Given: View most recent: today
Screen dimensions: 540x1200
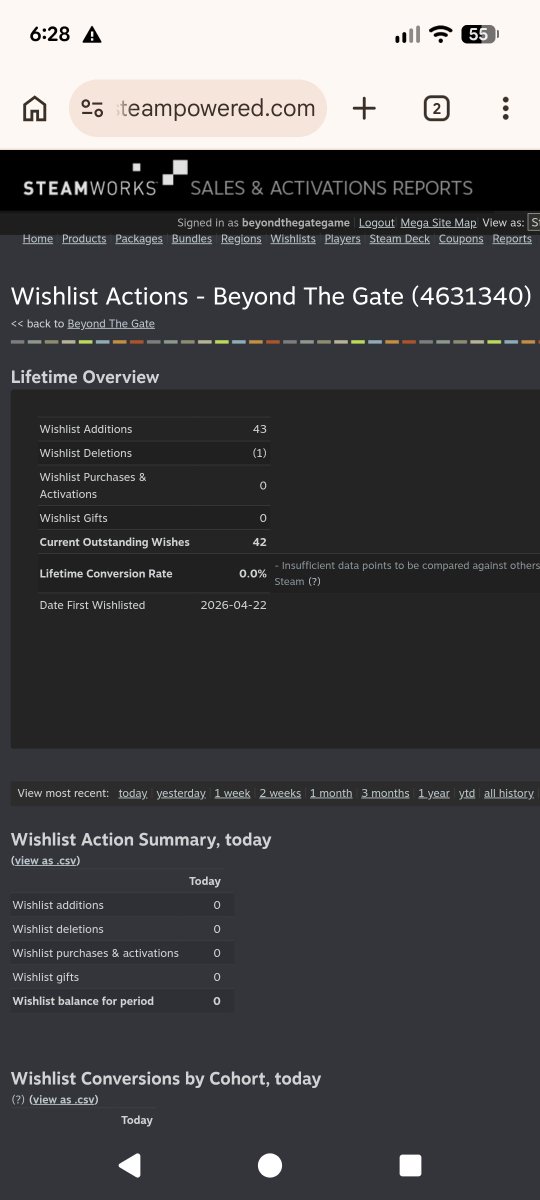Looking at the screenshot, I should (133, 793).
